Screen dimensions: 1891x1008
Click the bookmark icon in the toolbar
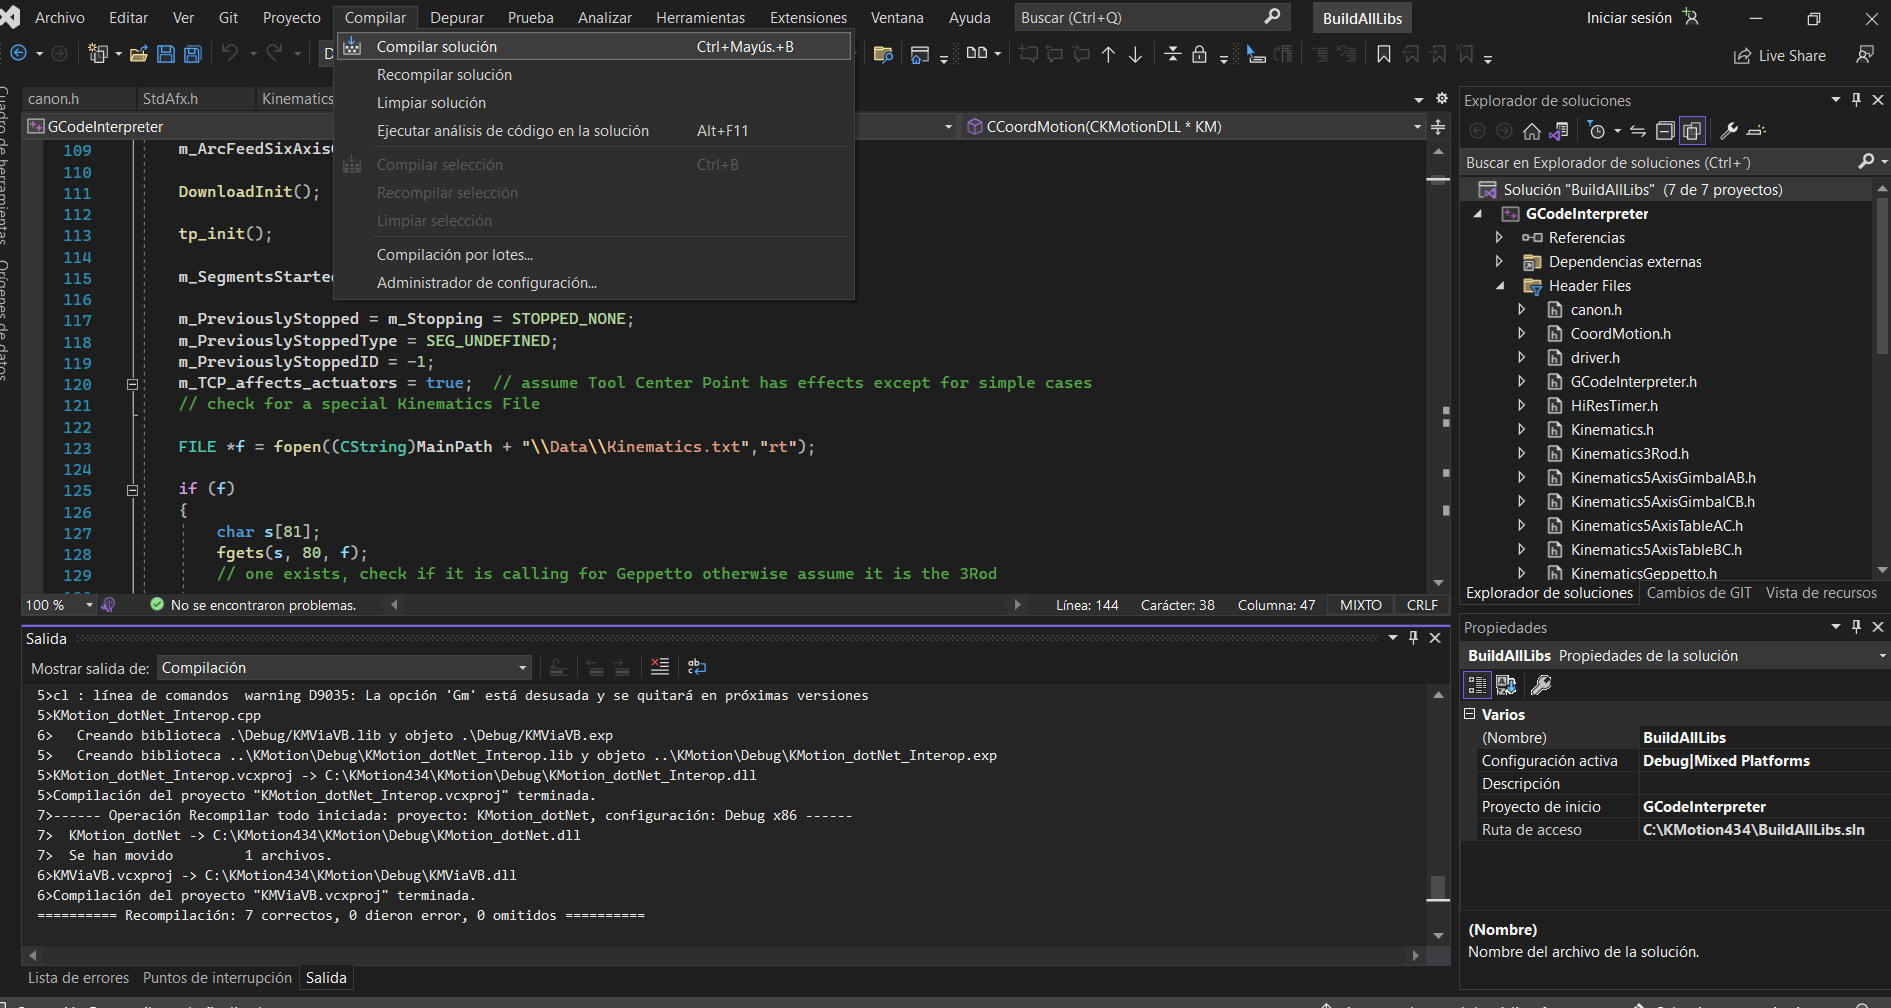point(1384,55)
